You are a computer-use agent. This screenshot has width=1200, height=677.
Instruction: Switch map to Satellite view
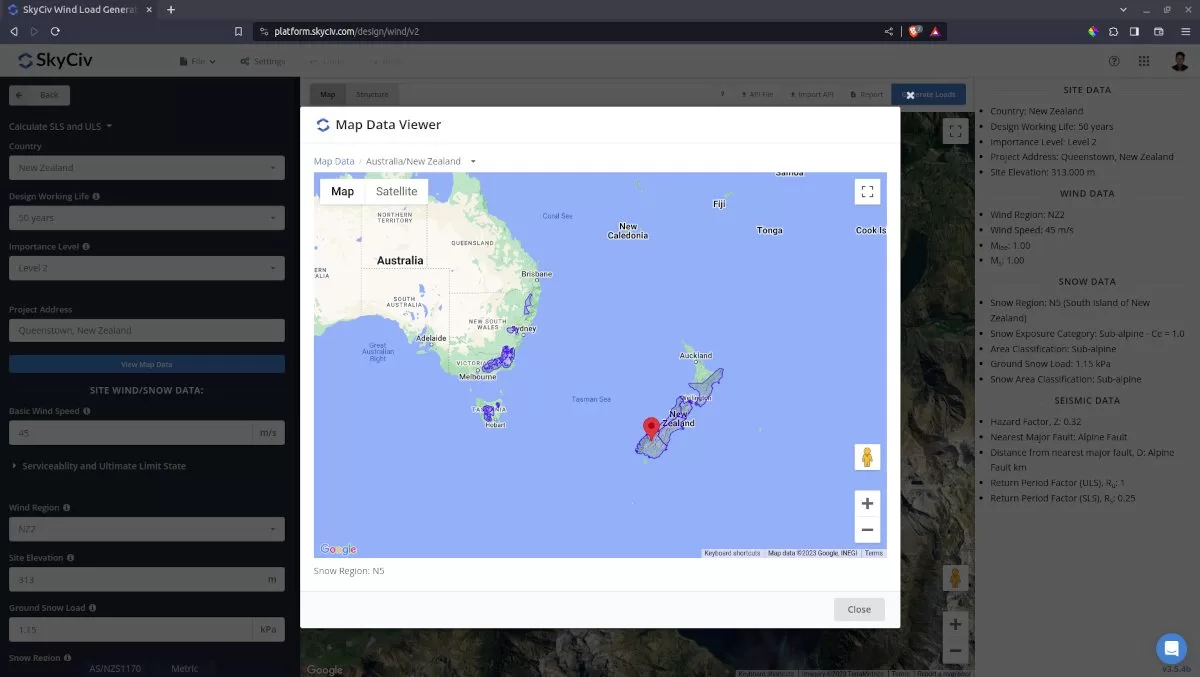pyautogui.click(x=396, y=192)
